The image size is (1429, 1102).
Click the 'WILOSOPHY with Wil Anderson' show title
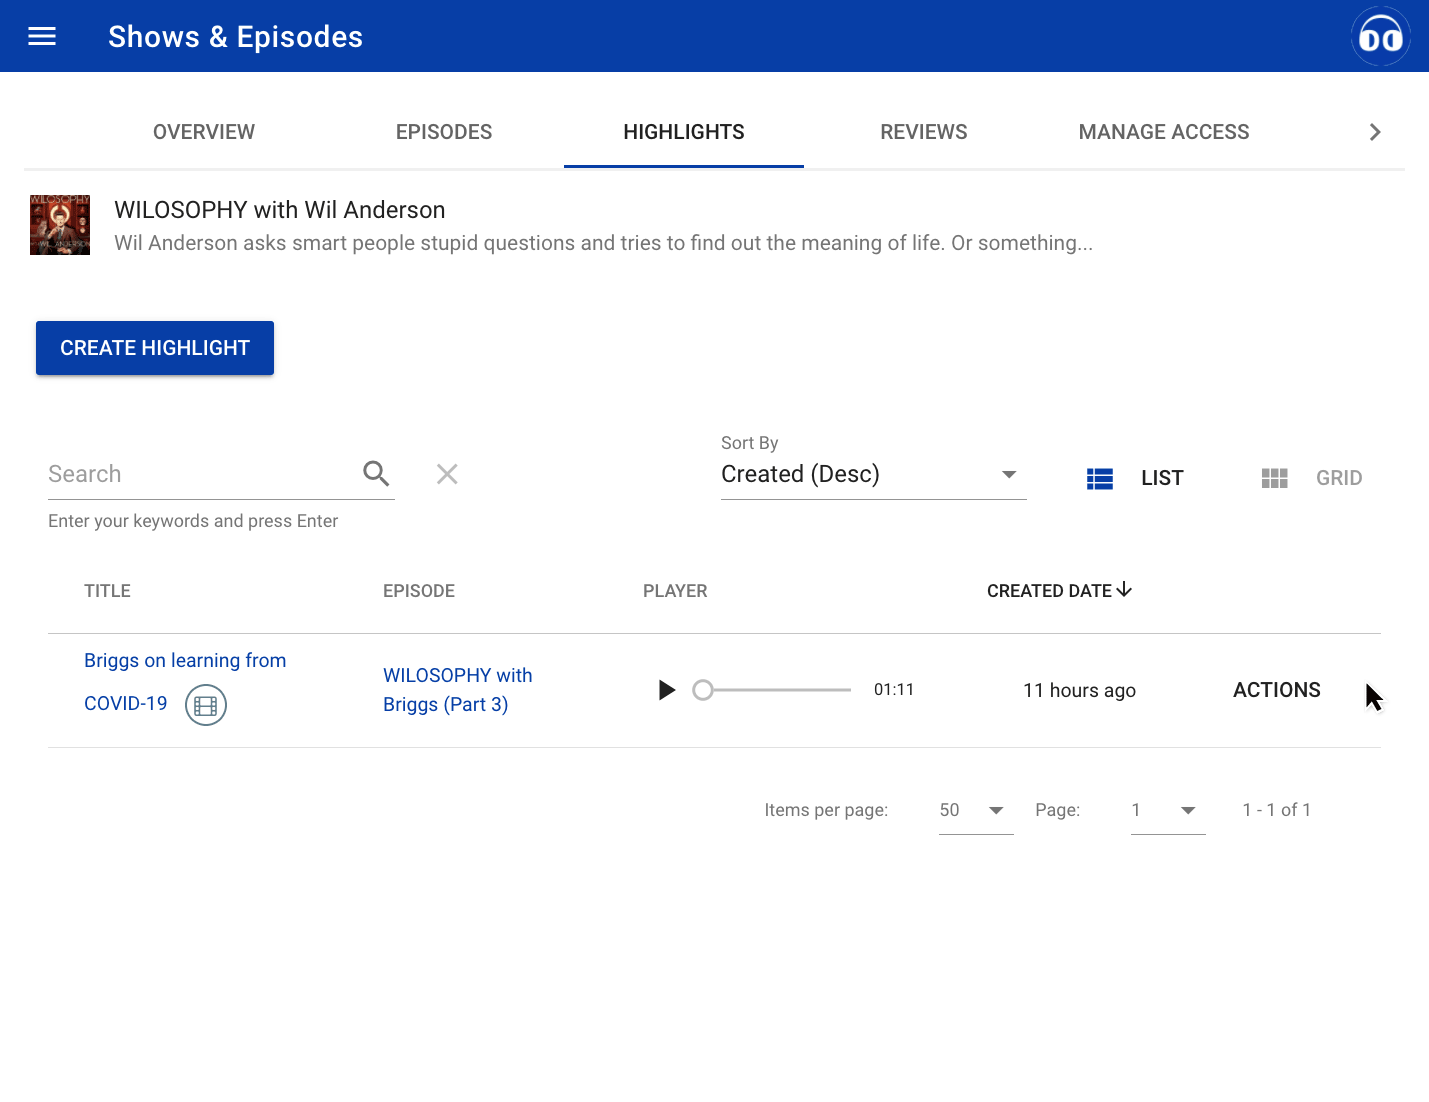(280, 210)
